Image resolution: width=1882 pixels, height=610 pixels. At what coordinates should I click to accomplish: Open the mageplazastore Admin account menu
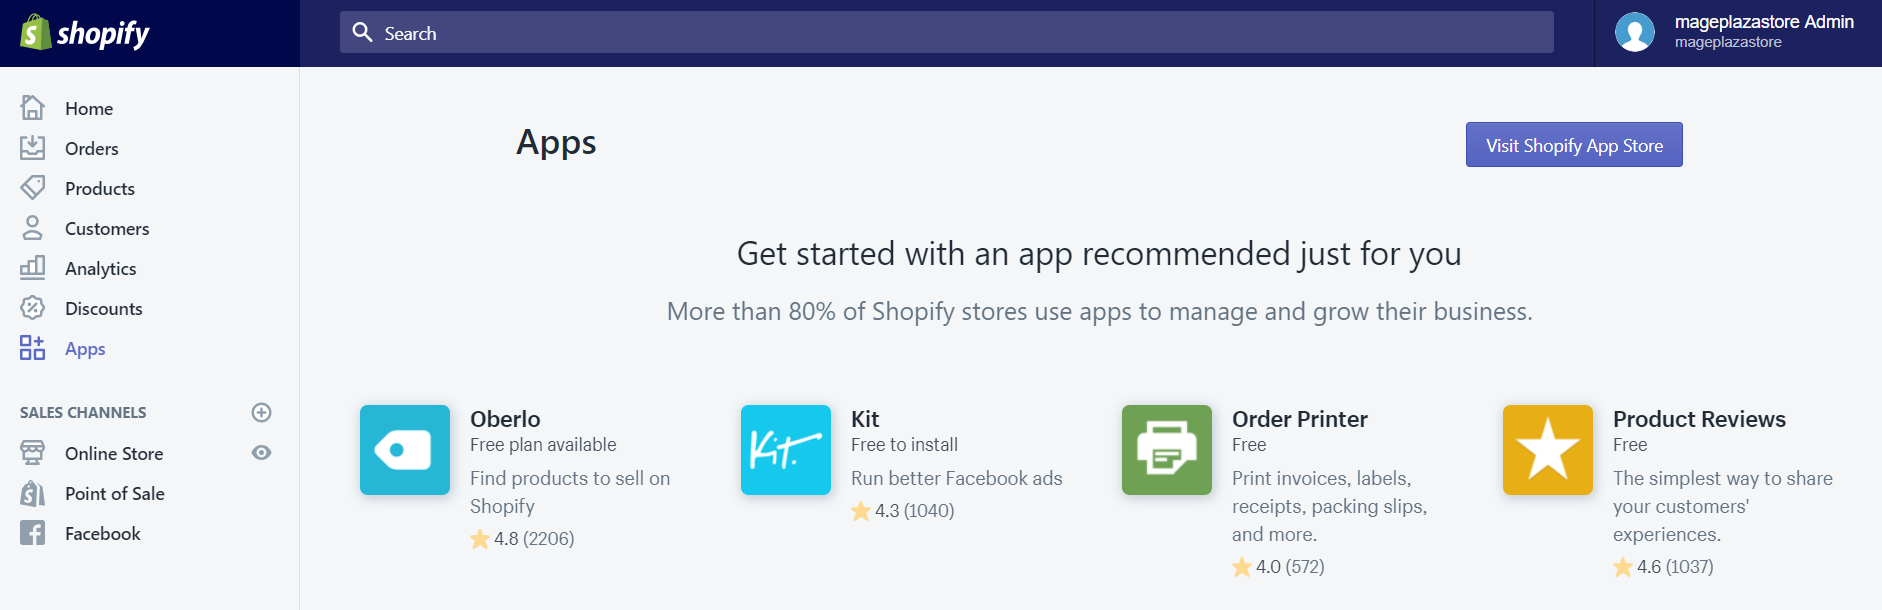[x=1738, y=33]
